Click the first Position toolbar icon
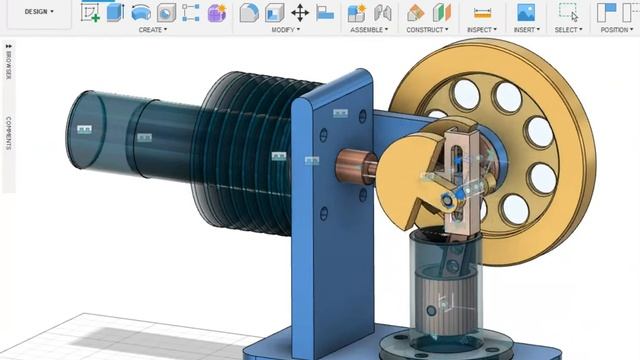The height and width of the screenshot is (360, 640). [x=607, y=13]
